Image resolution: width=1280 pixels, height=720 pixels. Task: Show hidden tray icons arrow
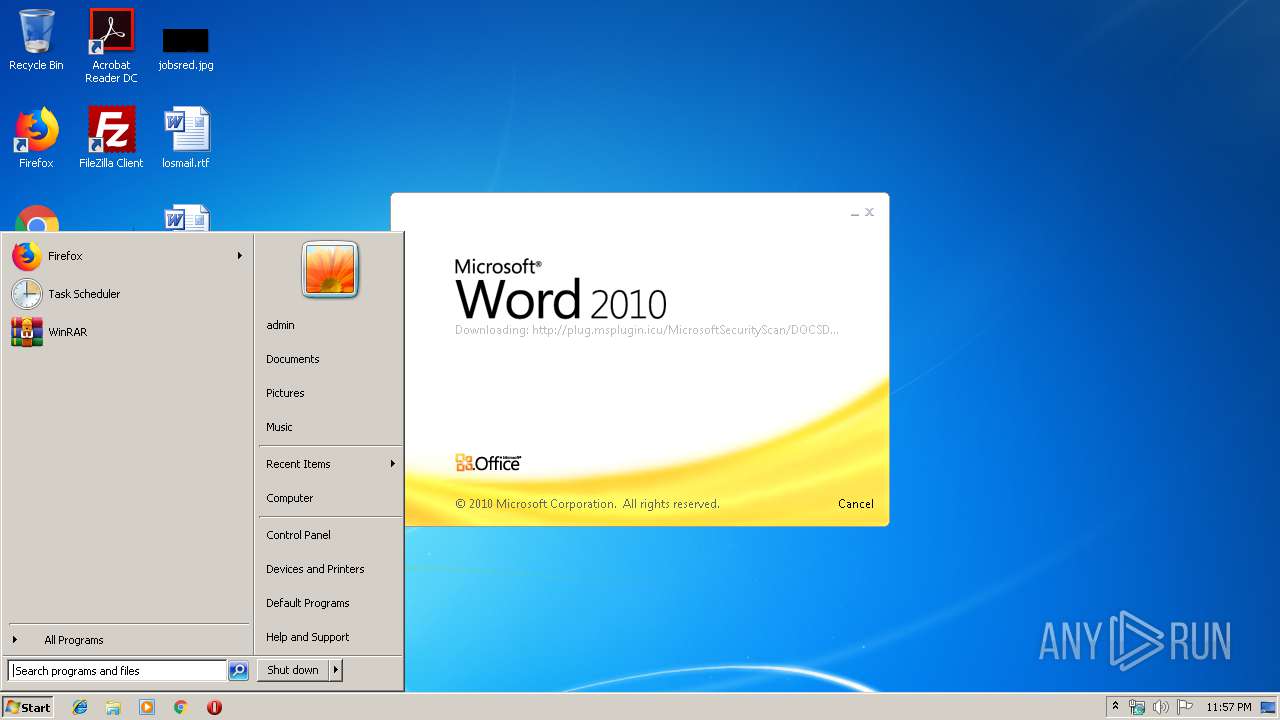[x=1116, y=707]
